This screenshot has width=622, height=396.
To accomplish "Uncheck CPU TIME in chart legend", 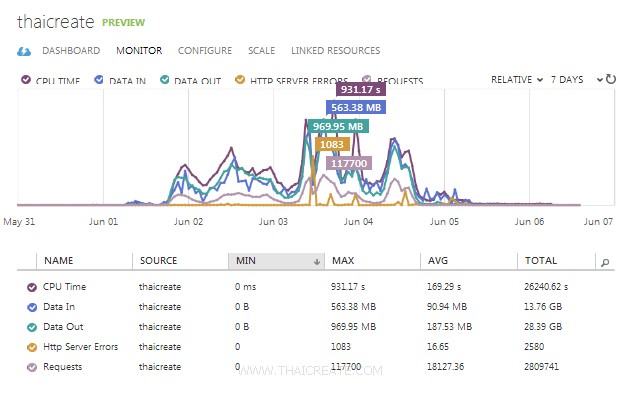I will pyautogui.click(x=26, y=80).
